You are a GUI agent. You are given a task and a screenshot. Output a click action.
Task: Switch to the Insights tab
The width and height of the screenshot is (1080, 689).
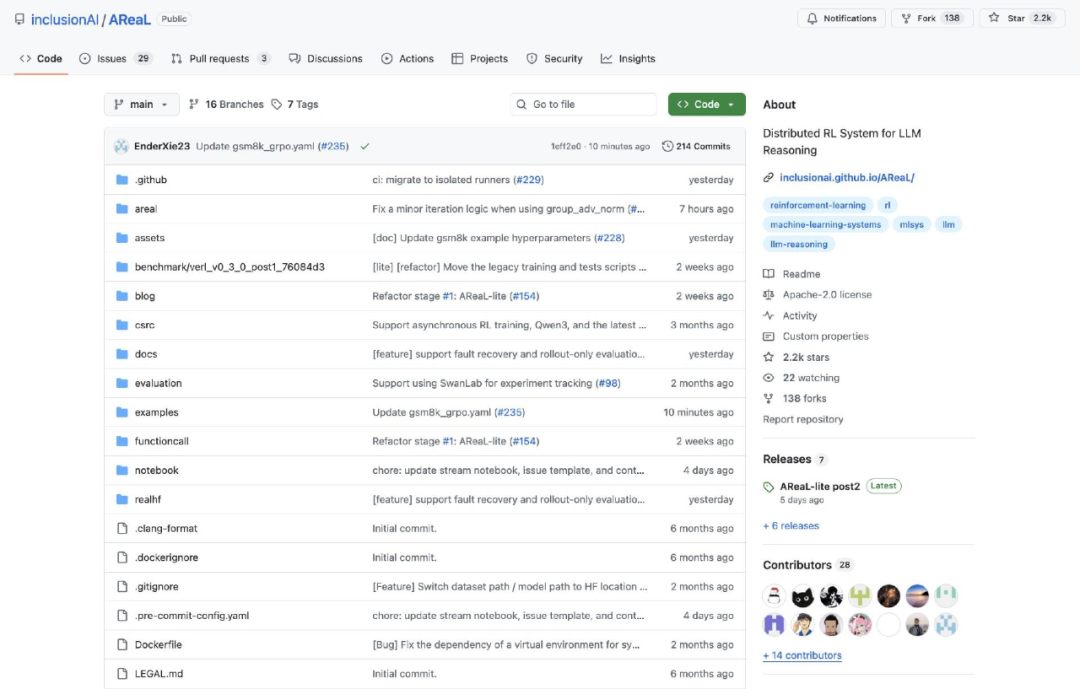627,59
